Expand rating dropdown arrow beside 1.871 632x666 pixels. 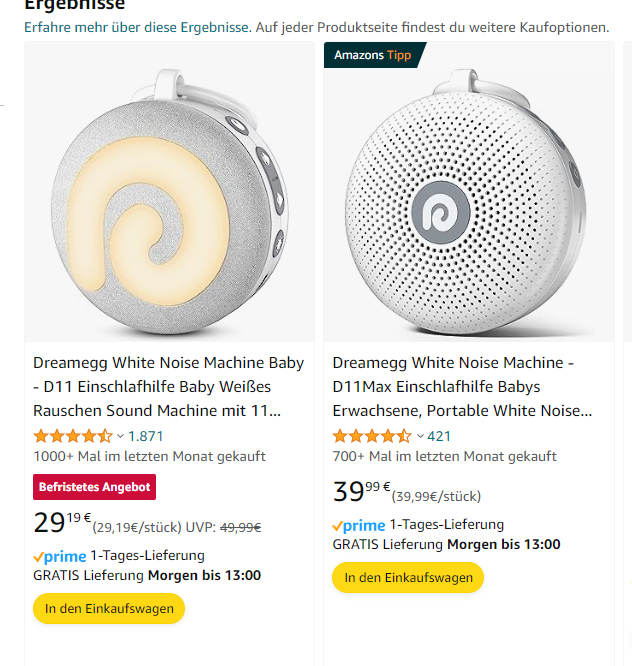click(121, 436)
